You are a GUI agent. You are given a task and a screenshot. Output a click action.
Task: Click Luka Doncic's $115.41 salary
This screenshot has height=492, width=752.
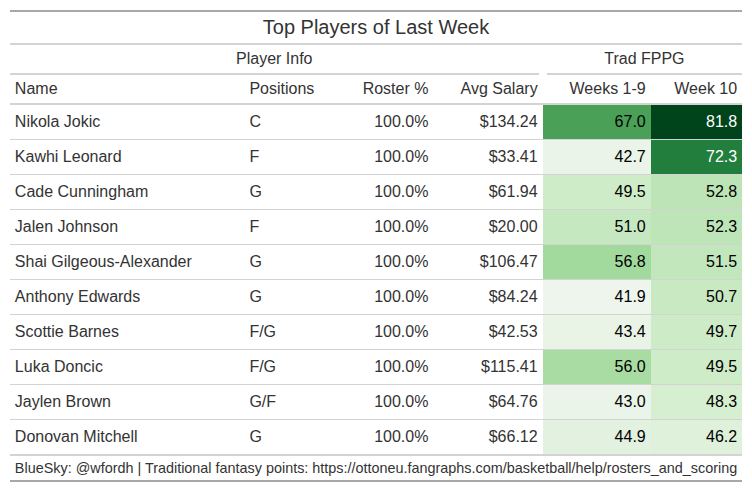[509, 367]
